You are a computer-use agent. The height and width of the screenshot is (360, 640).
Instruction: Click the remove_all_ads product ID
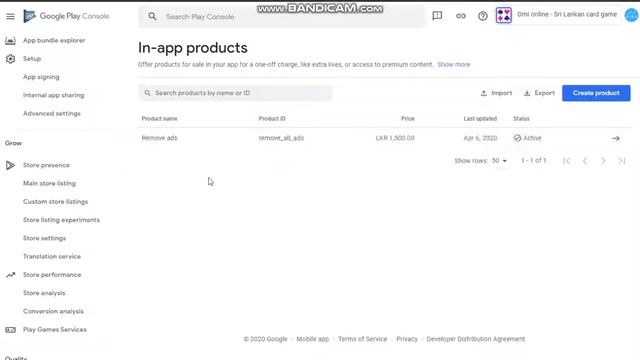[x=281, y=138]
